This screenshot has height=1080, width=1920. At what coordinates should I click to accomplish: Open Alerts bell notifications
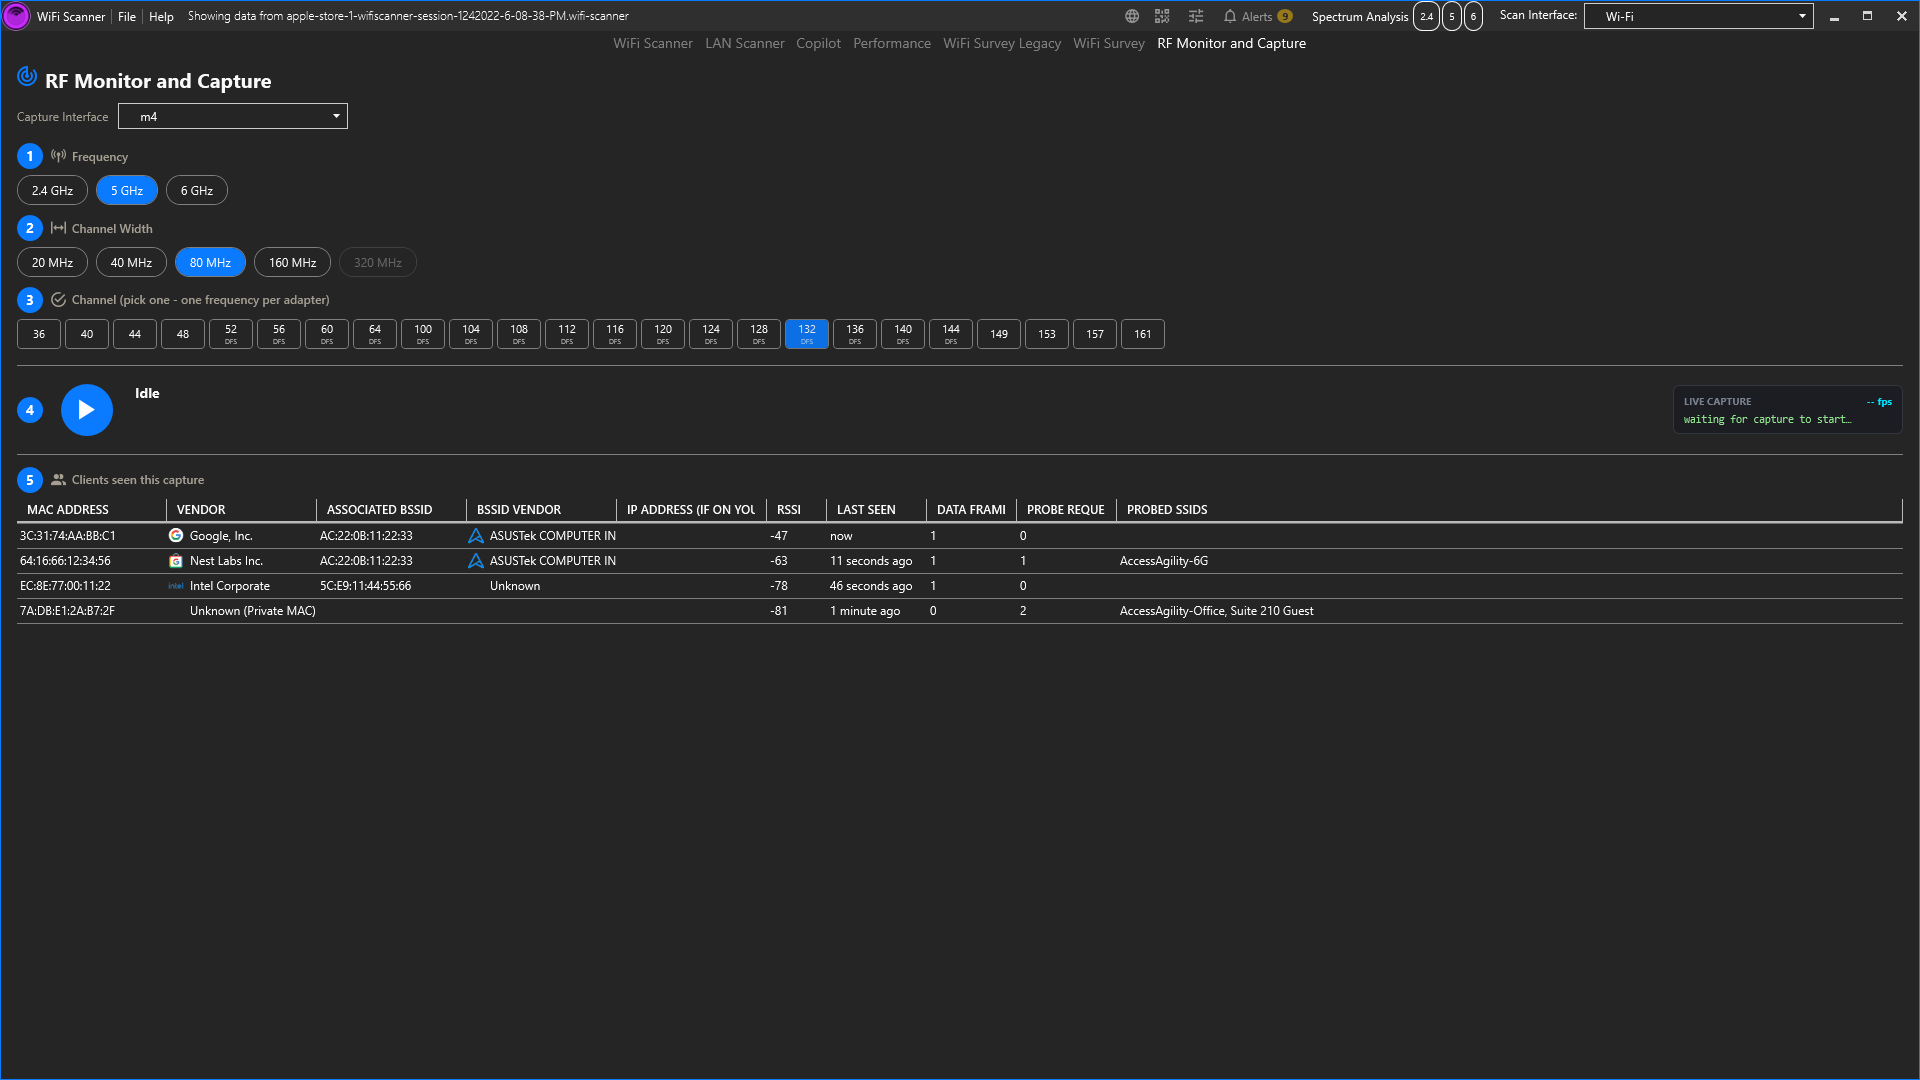1257,16
